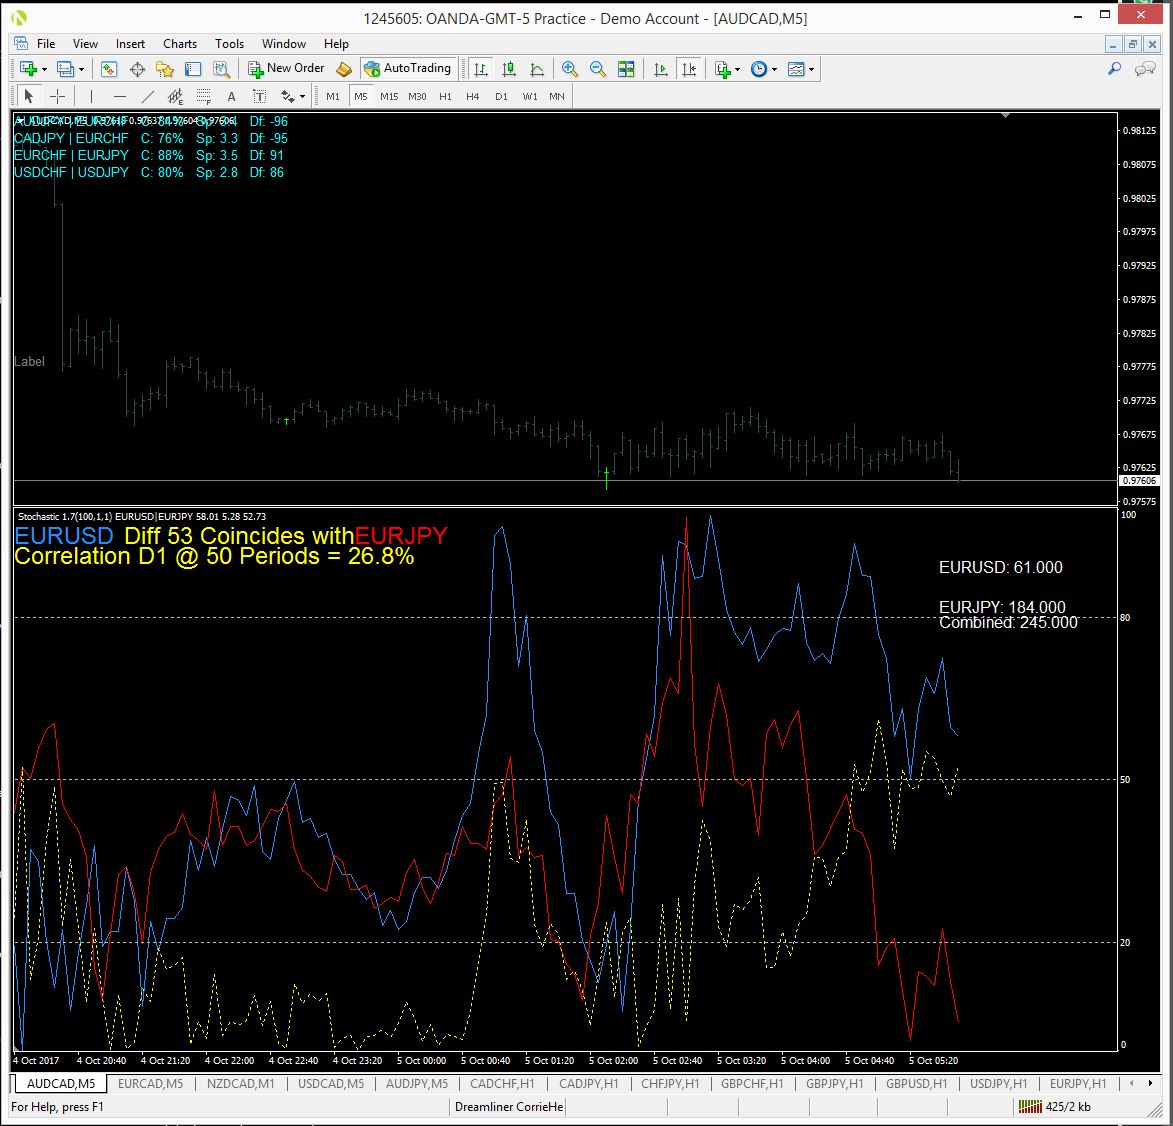Select the Draw Trendline tool

point(147,97)
